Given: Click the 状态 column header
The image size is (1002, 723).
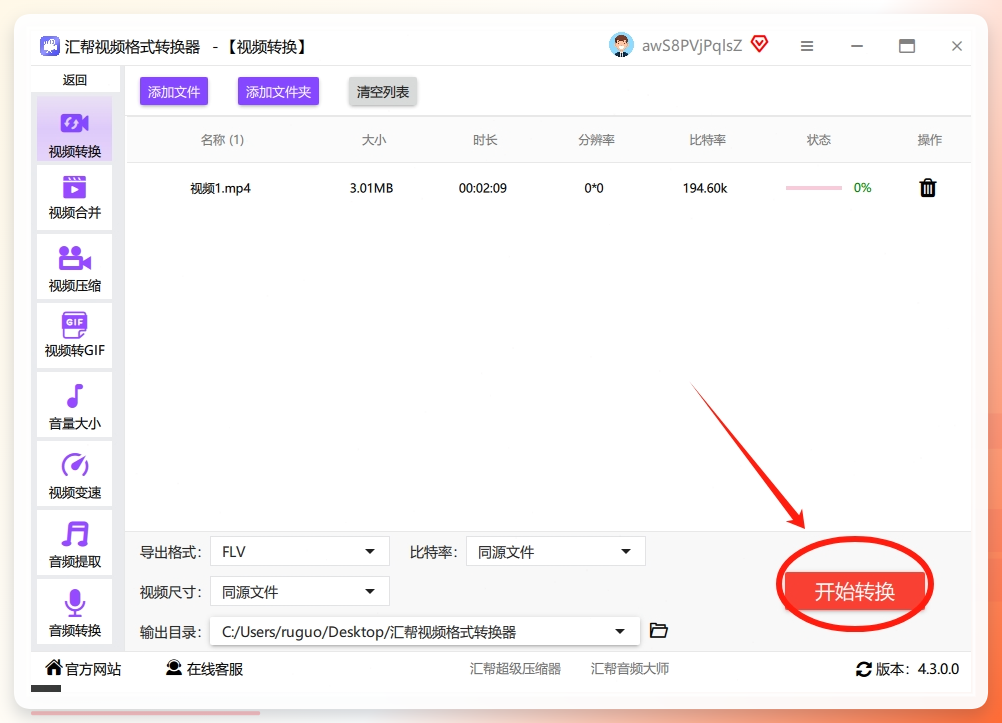Looking at the screenshot, I should coord(819,140).
